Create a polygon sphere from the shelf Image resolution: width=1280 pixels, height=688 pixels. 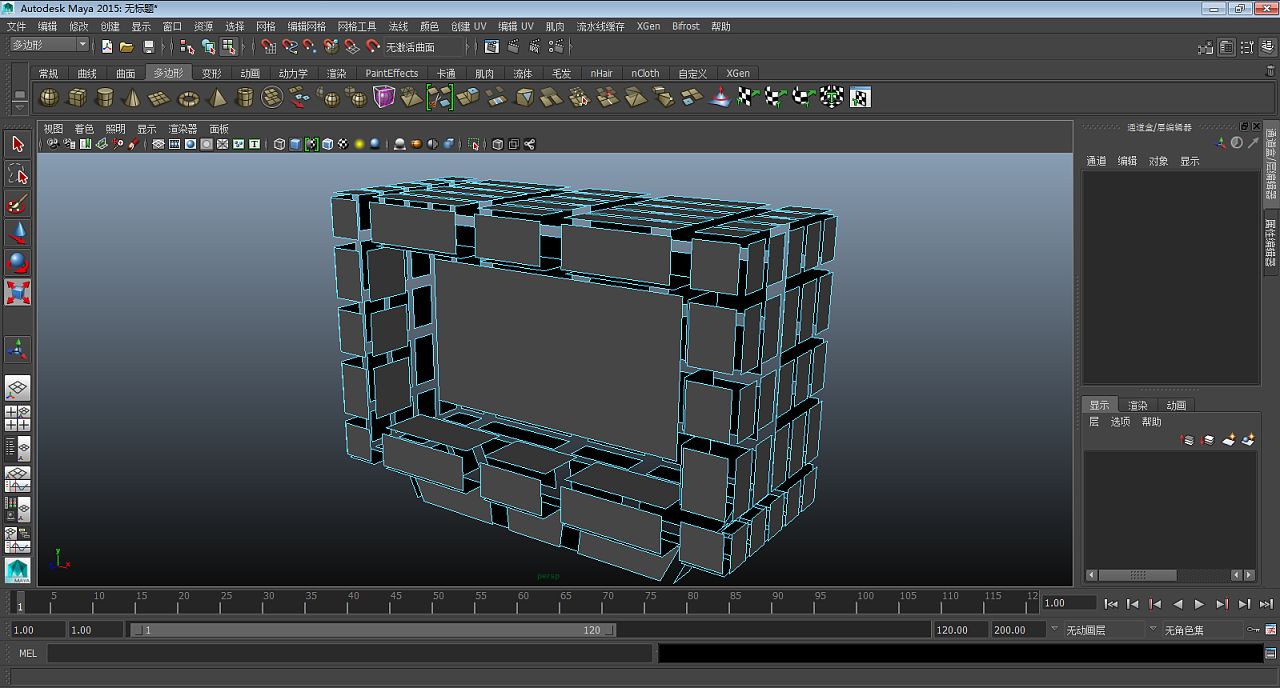49,97
